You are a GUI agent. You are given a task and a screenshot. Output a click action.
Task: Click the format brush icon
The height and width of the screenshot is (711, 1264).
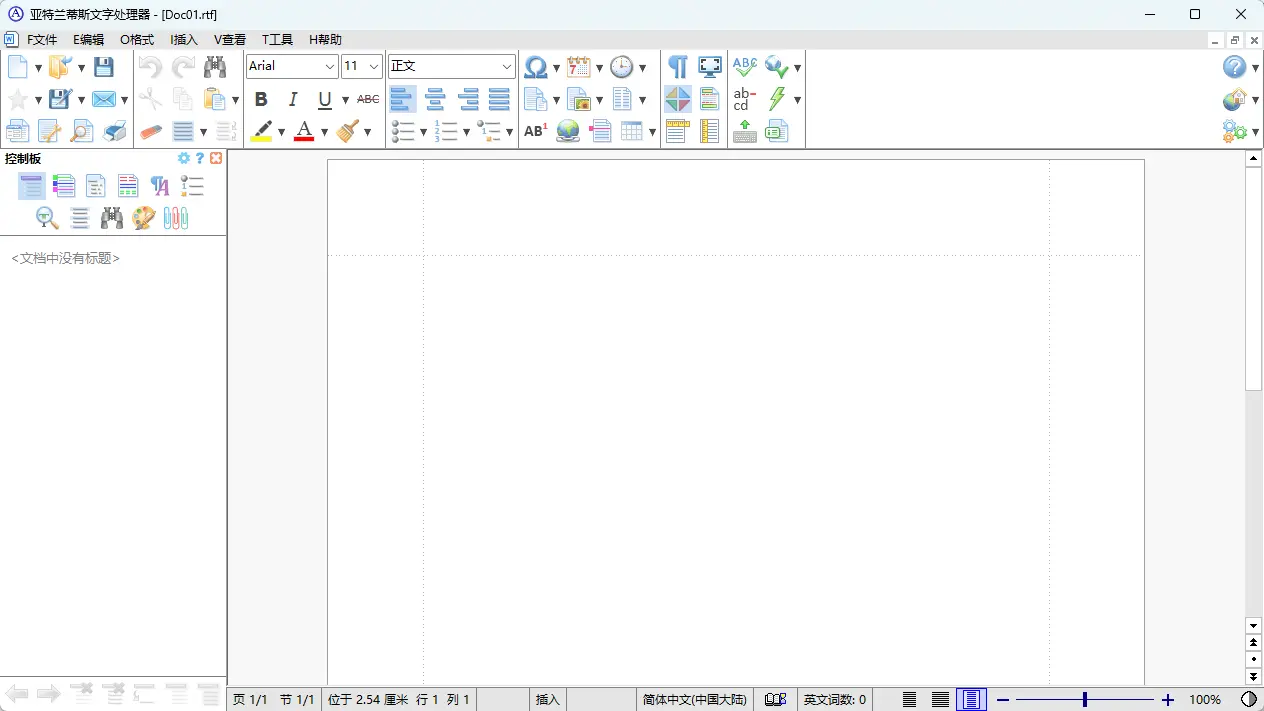(x=347, y=131)
